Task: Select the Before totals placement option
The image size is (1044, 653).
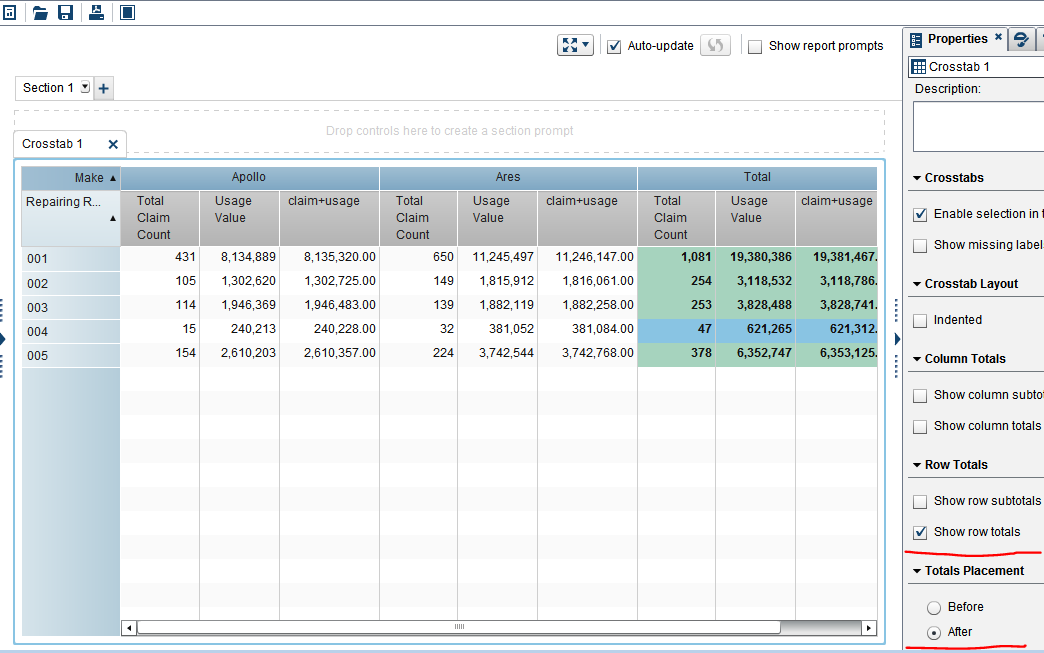Action: coord(934,607)
